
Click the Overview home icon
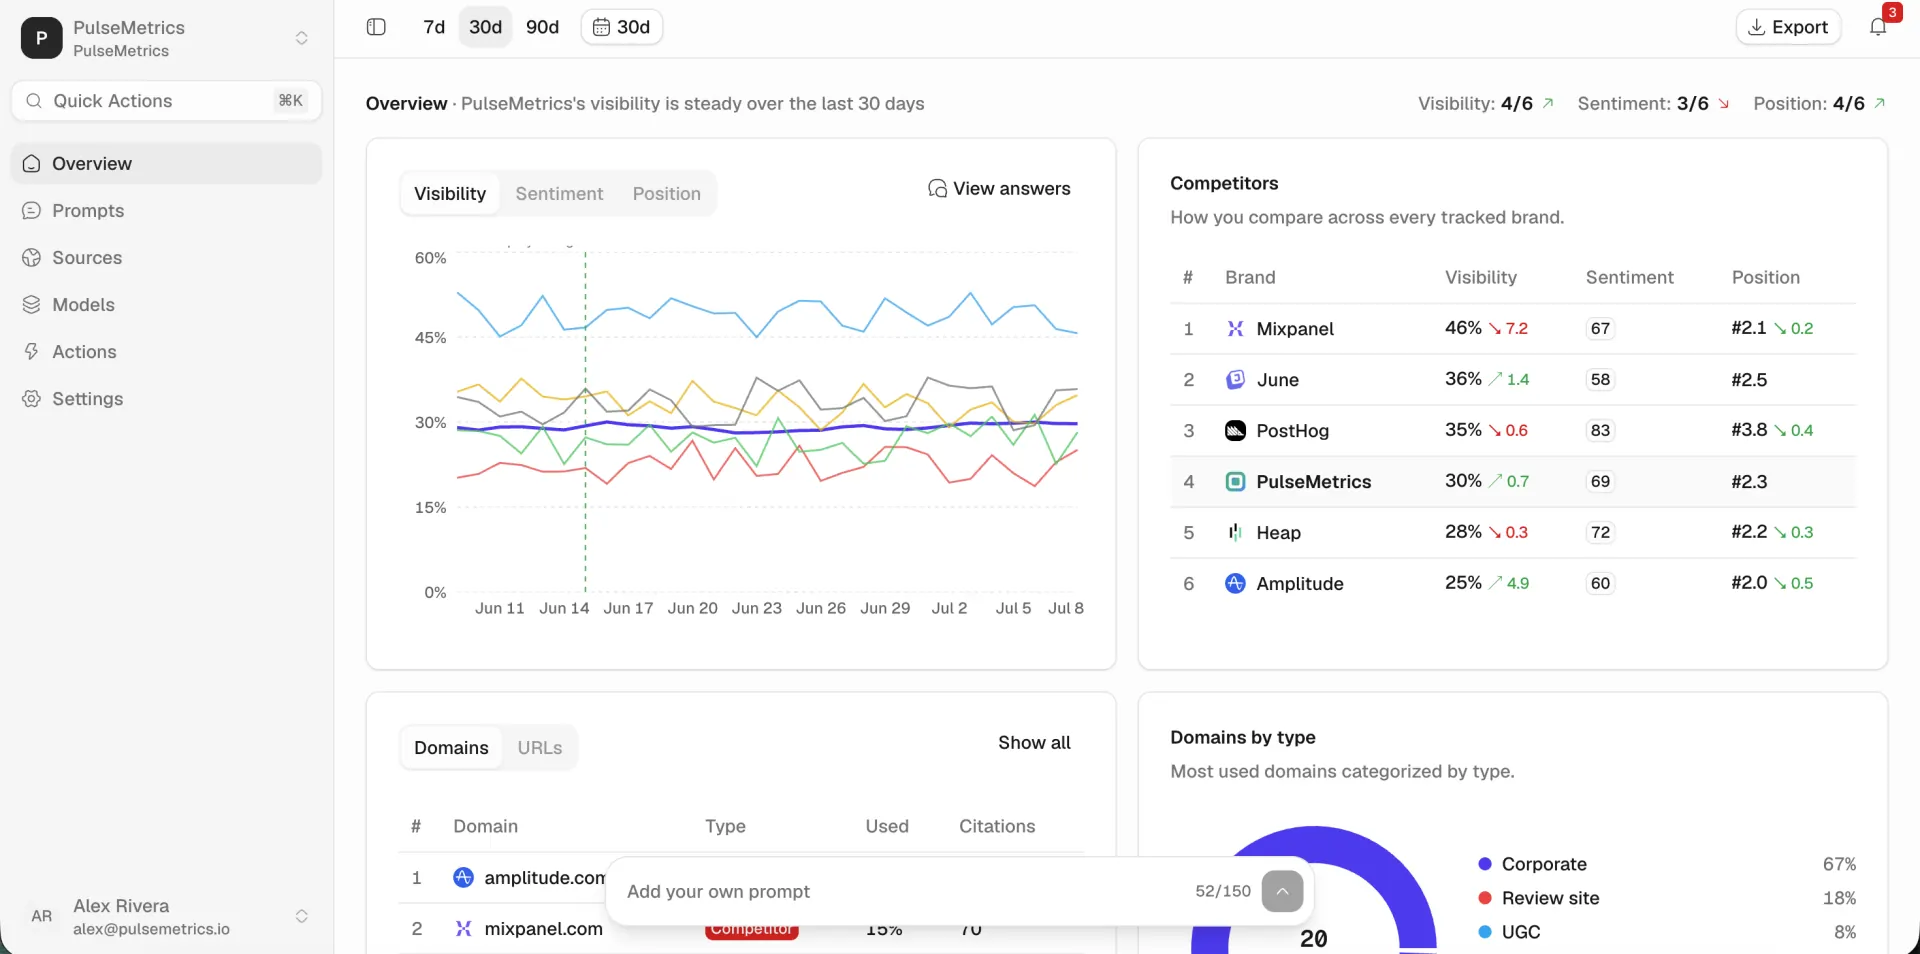(32, 164)
